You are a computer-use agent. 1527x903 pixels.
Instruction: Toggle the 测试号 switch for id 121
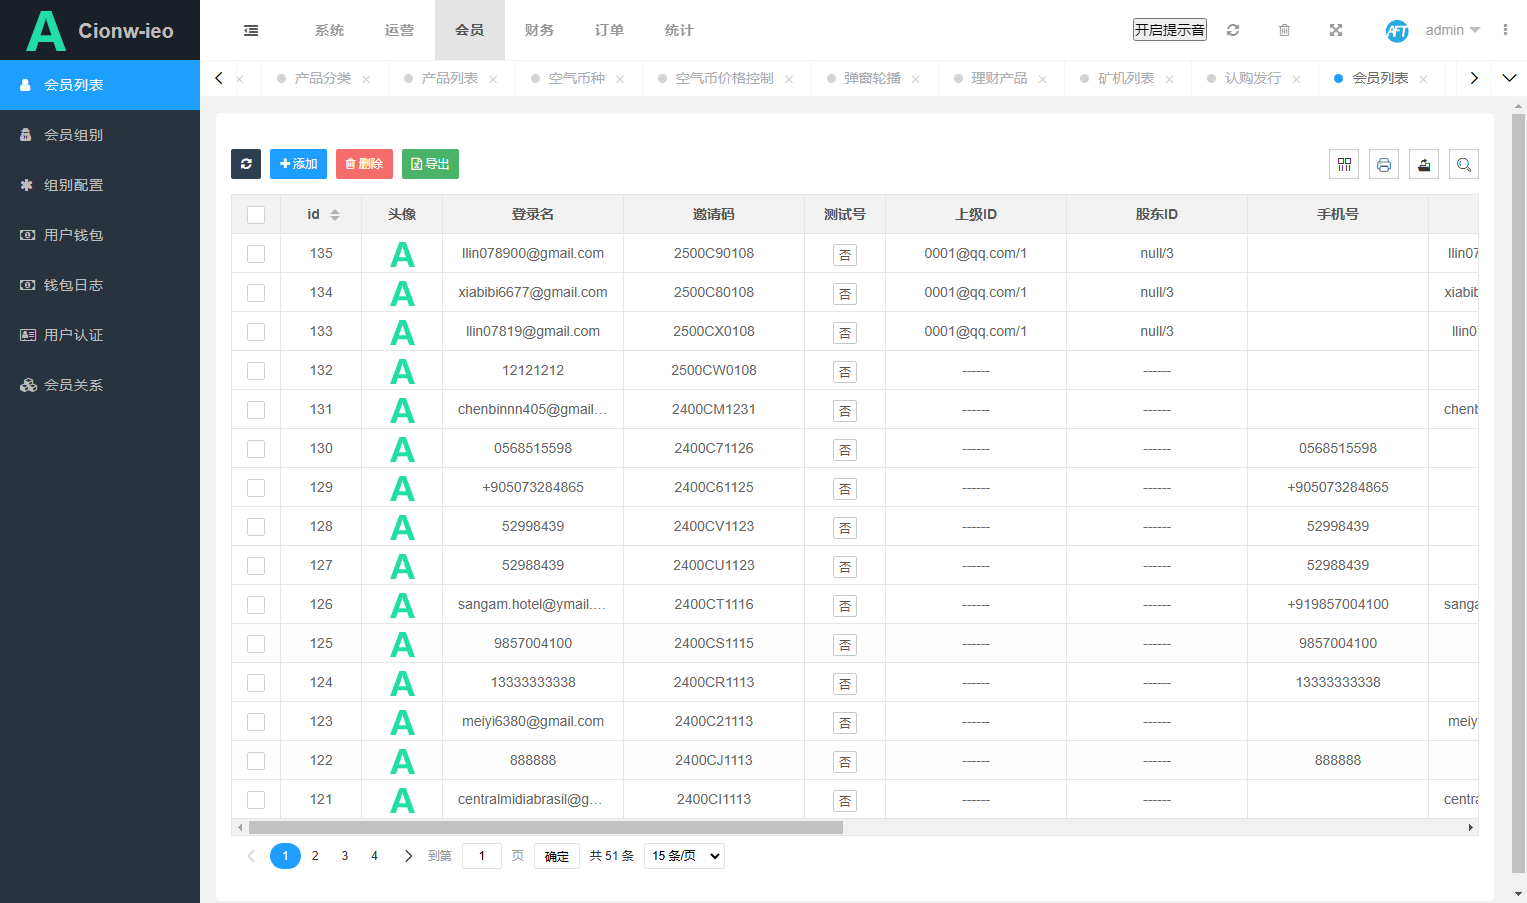click(x=845, y=801)
